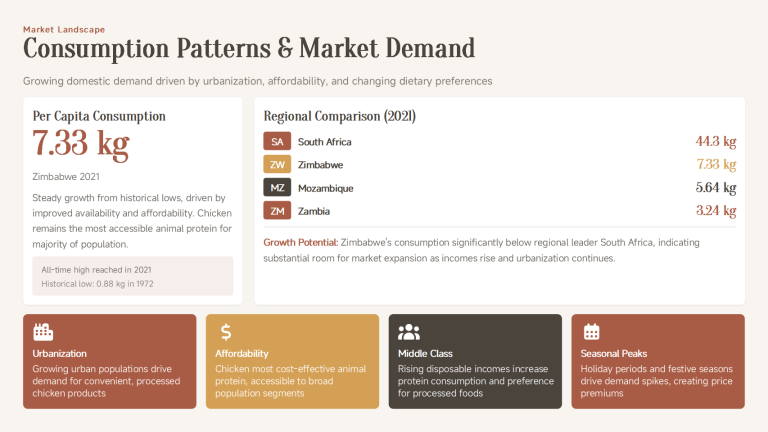Click the Market Landscape section label
The width and height of the screenshot is (768, 432).
(64, 29)
